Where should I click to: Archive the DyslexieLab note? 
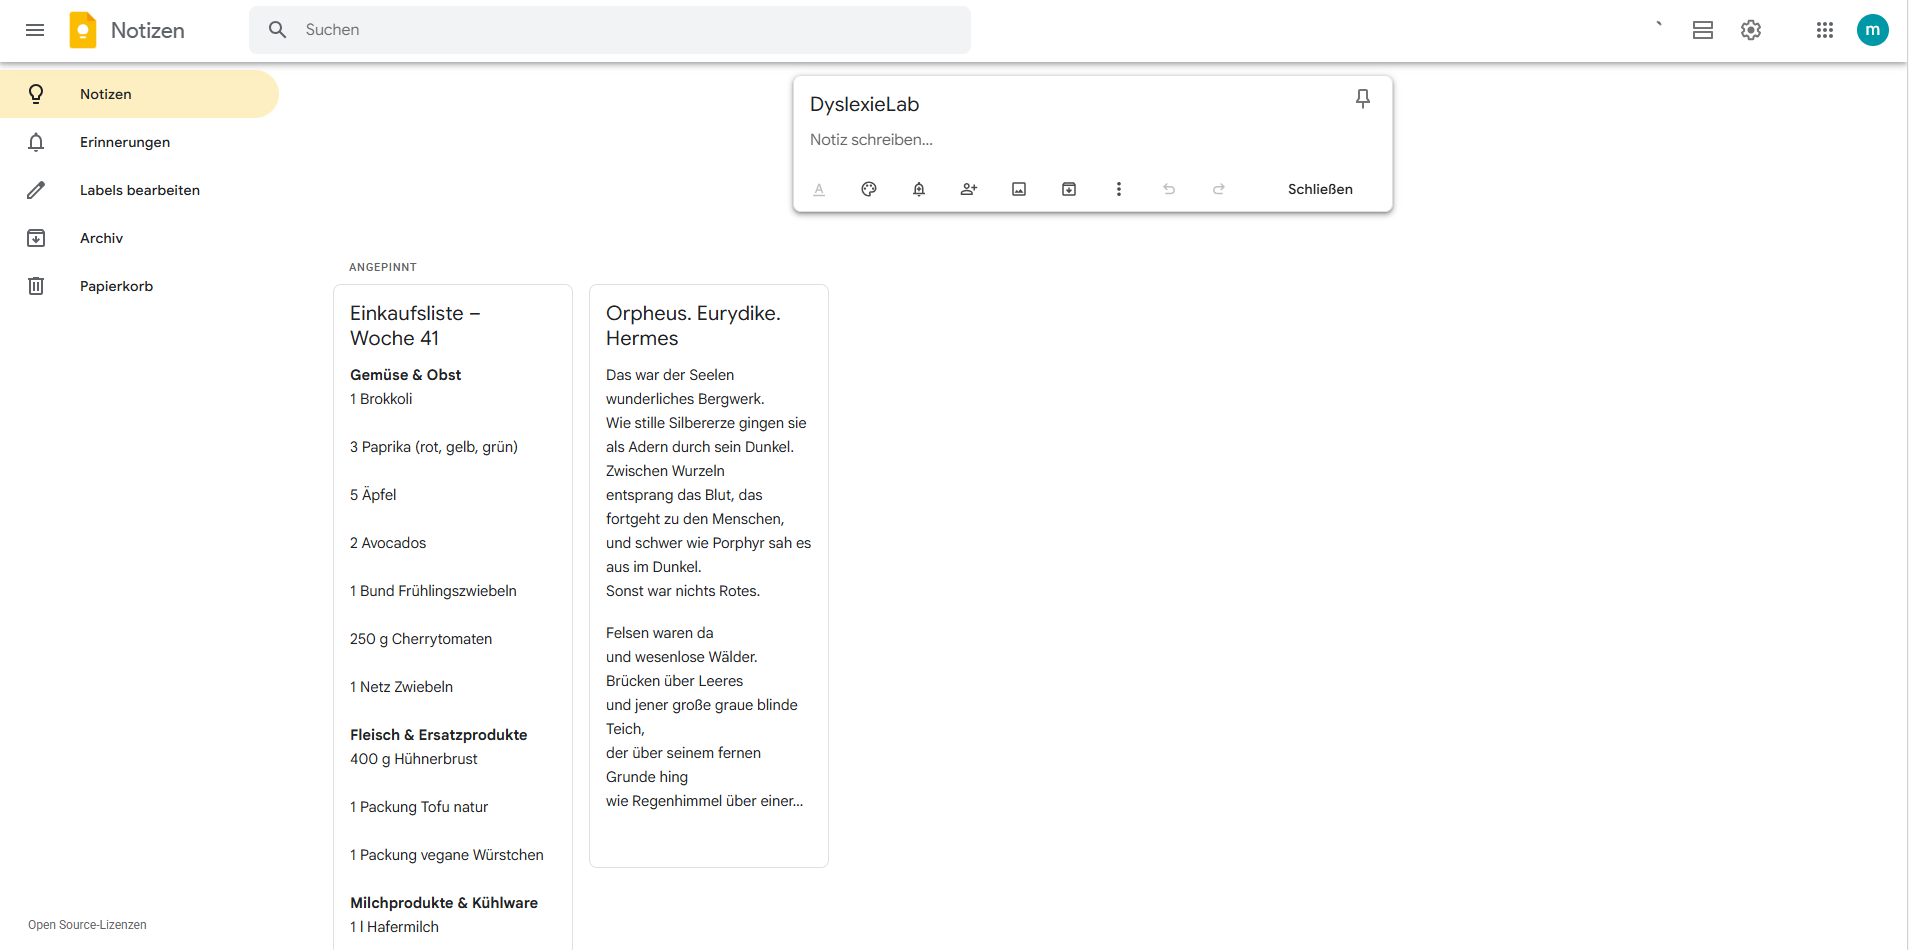[1068, 189]
